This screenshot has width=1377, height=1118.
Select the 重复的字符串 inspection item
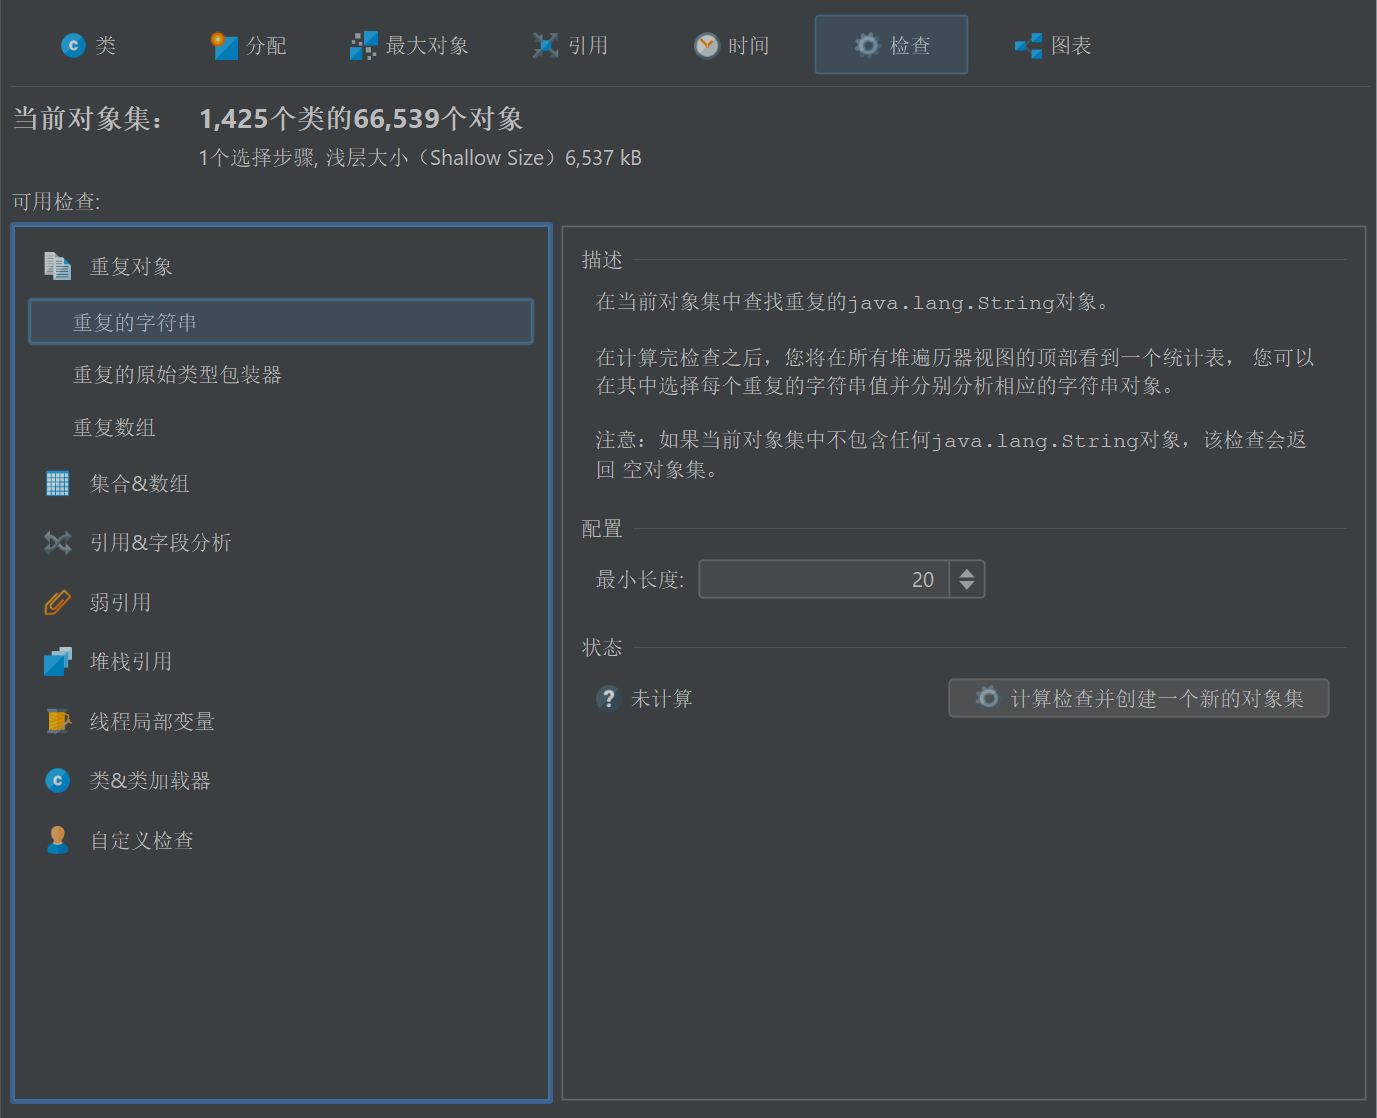(x=135, y=322)
